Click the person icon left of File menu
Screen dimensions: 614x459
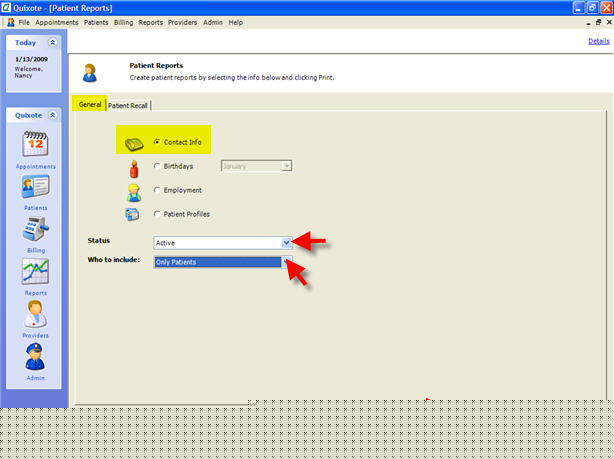[x=11, y=22]
